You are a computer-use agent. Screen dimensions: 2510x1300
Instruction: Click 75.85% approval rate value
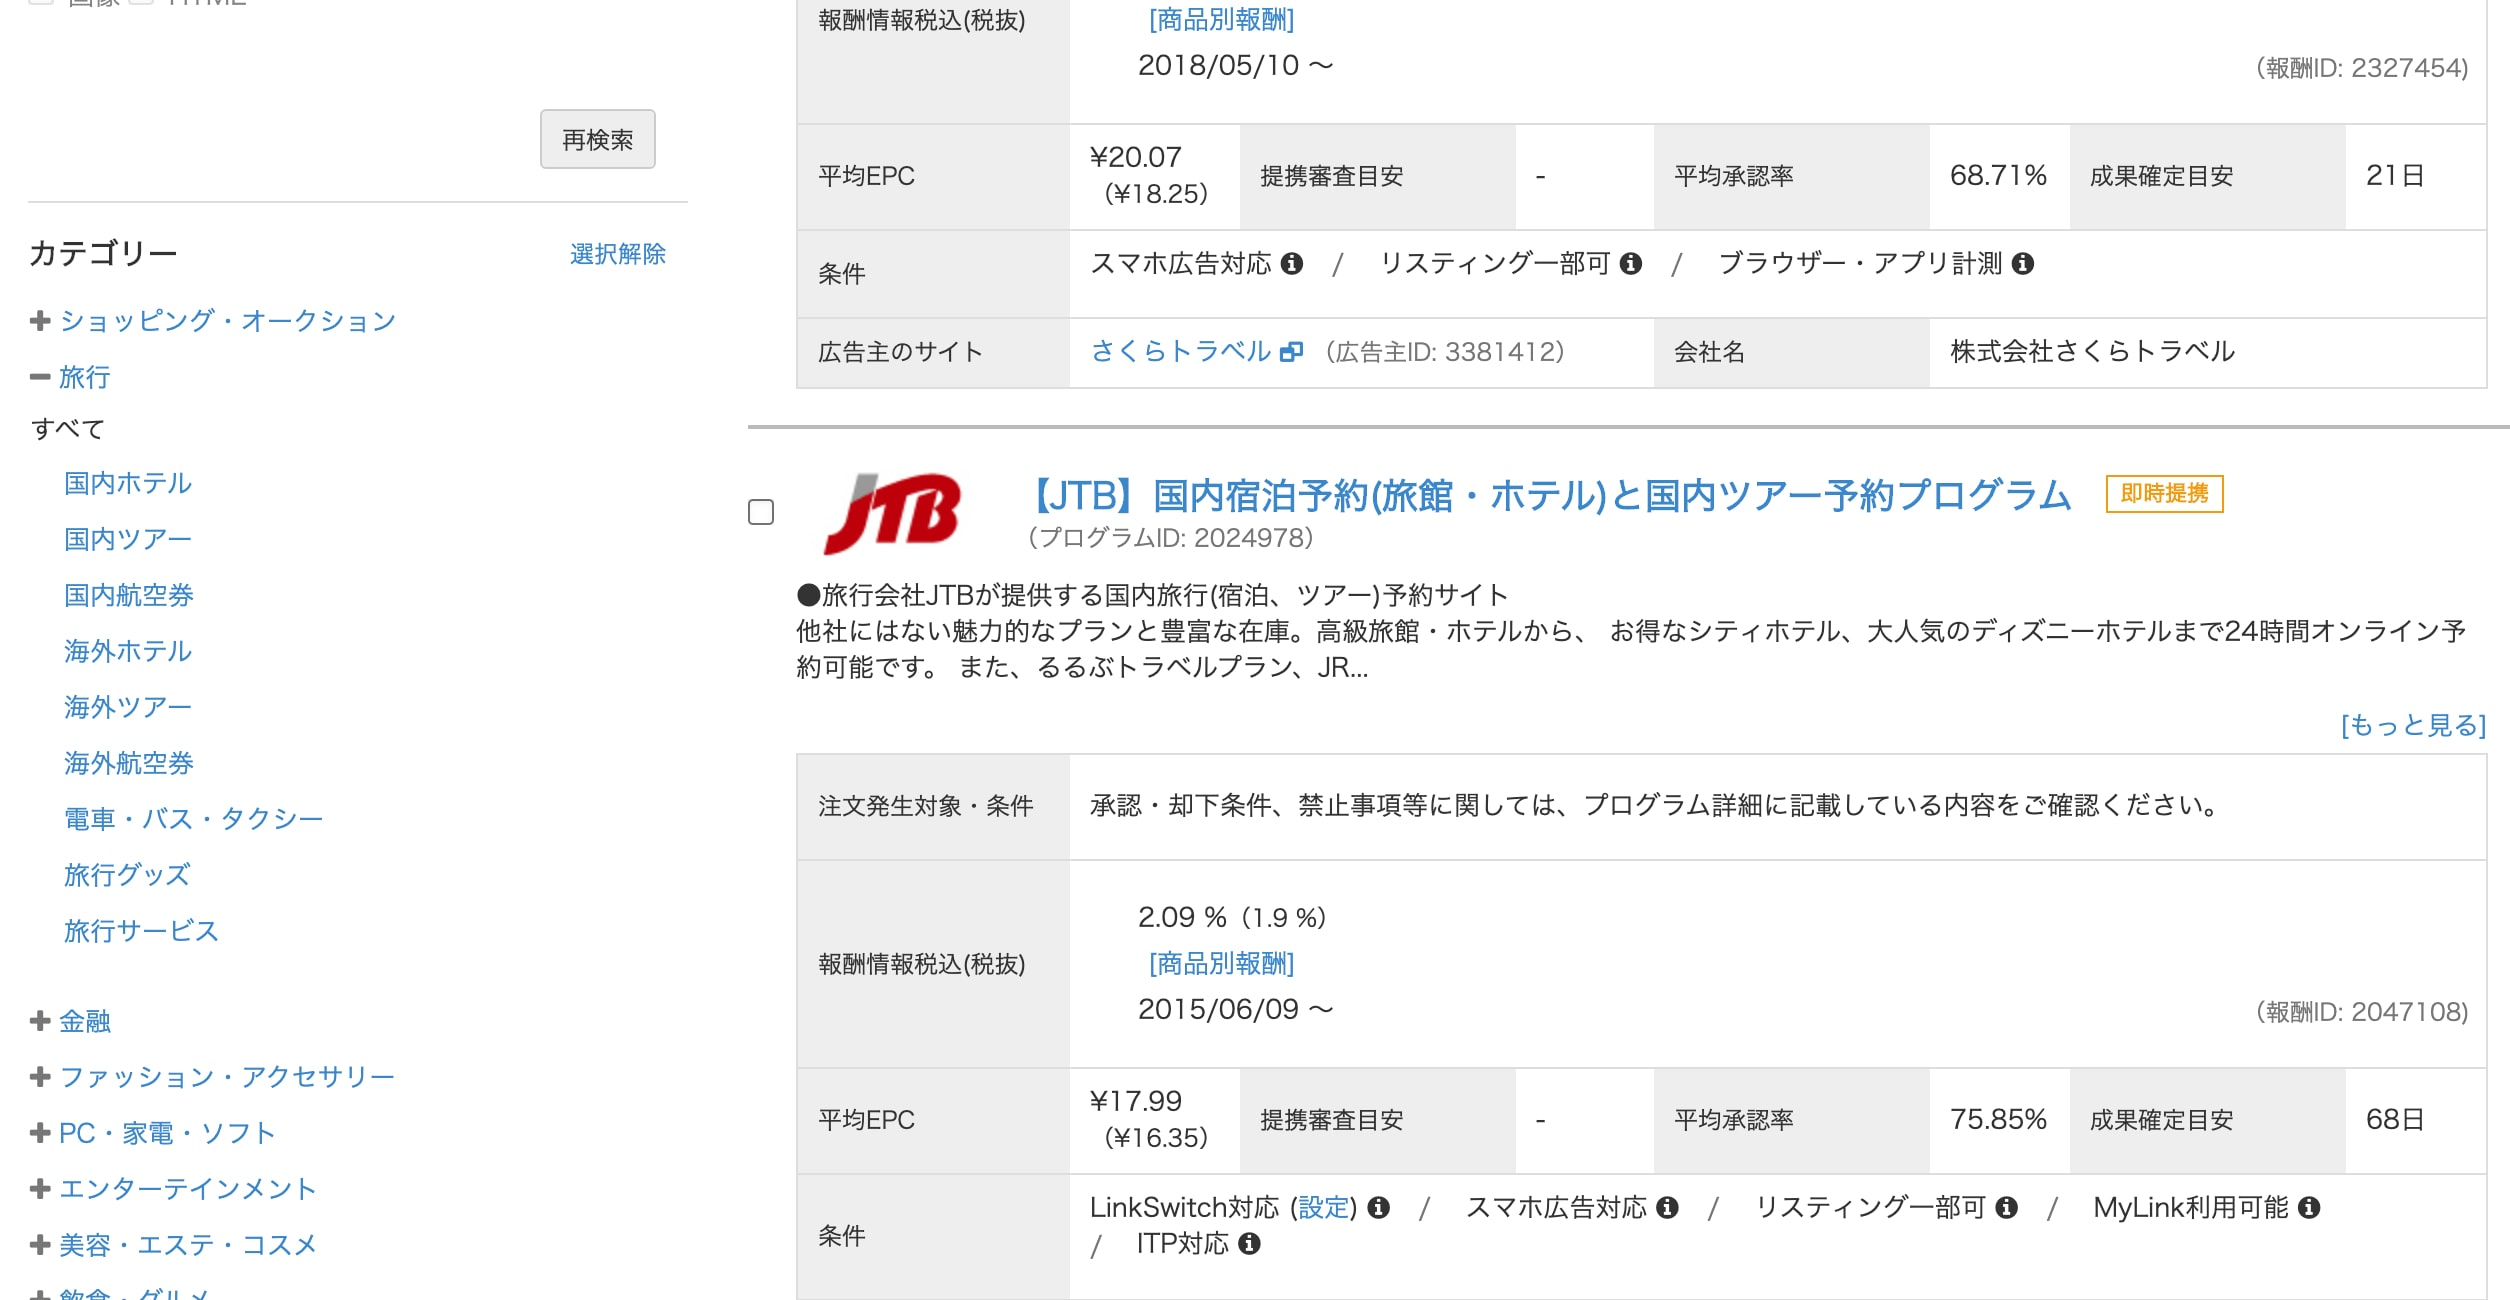click(1998, 1120)
